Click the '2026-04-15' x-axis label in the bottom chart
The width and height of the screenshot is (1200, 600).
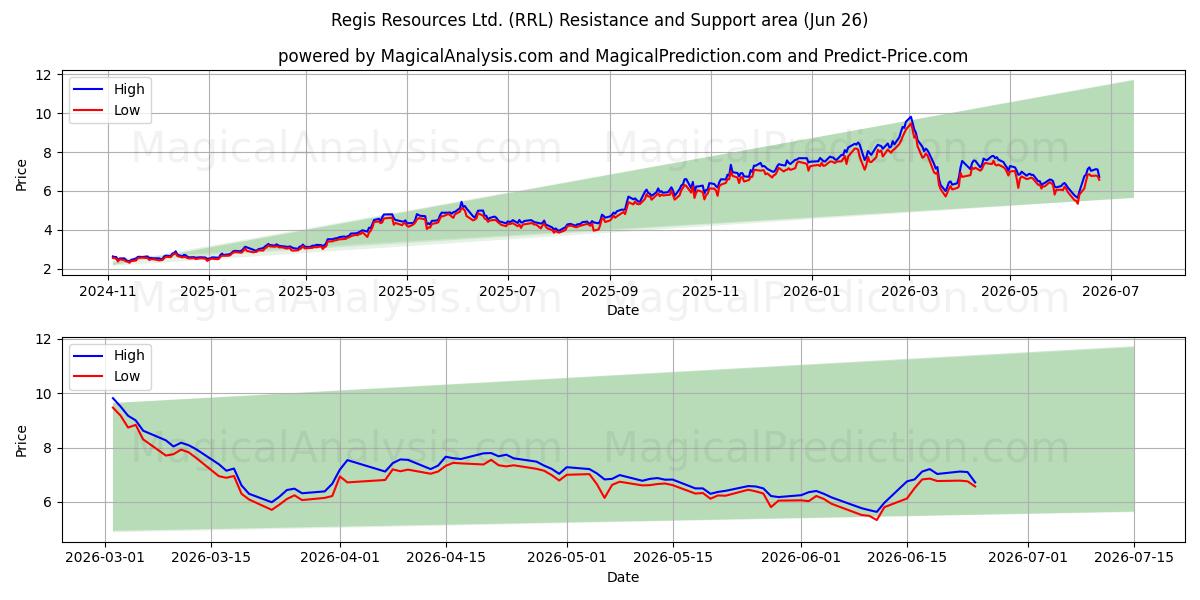coord(446,558)
